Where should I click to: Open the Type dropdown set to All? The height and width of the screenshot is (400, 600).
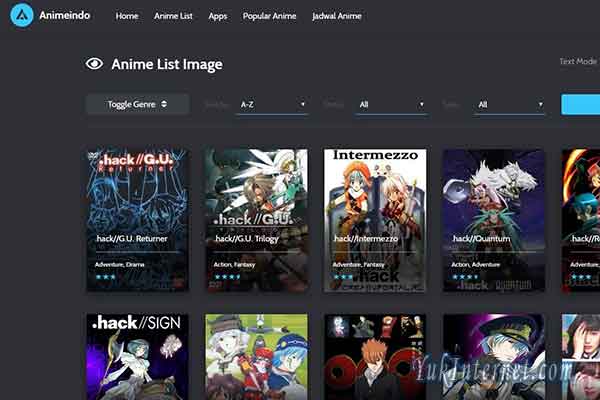click(510, 104)
